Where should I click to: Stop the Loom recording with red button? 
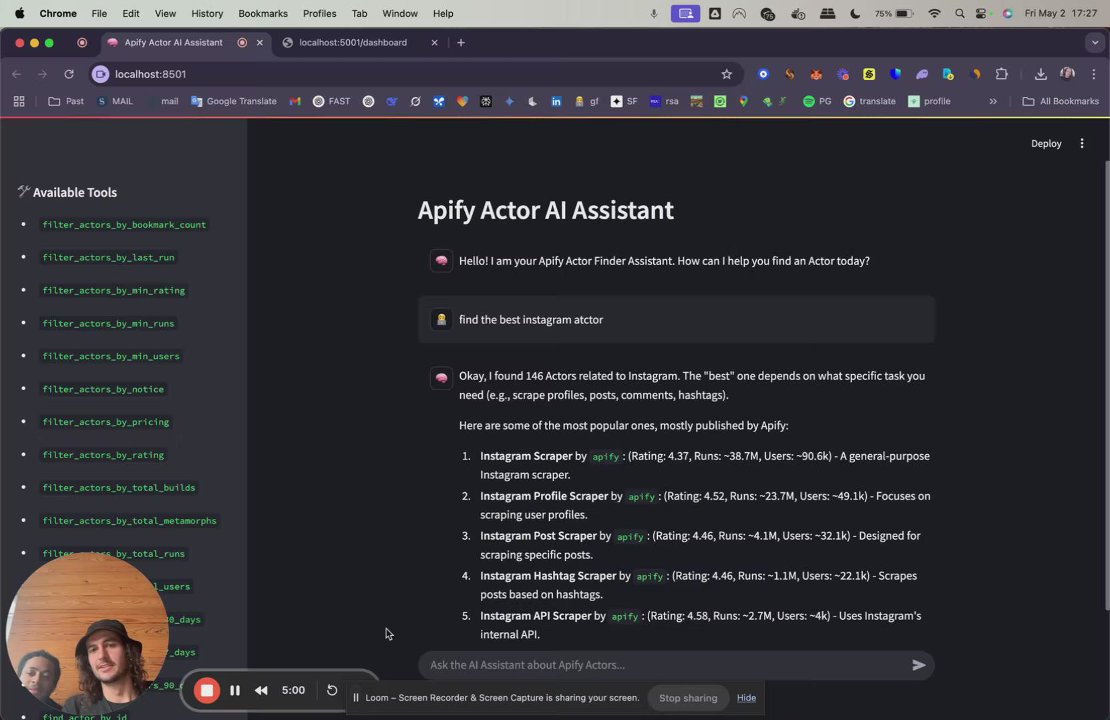[207, 690]
